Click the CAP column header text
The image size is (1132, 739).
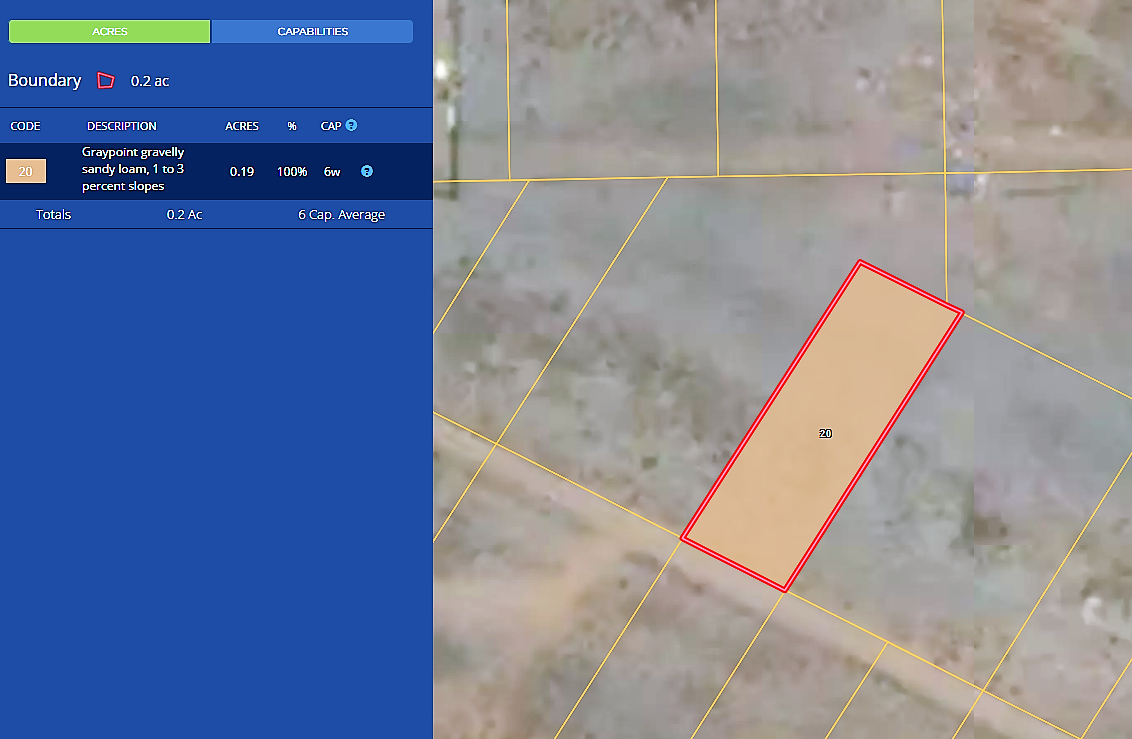pos(330,126)
